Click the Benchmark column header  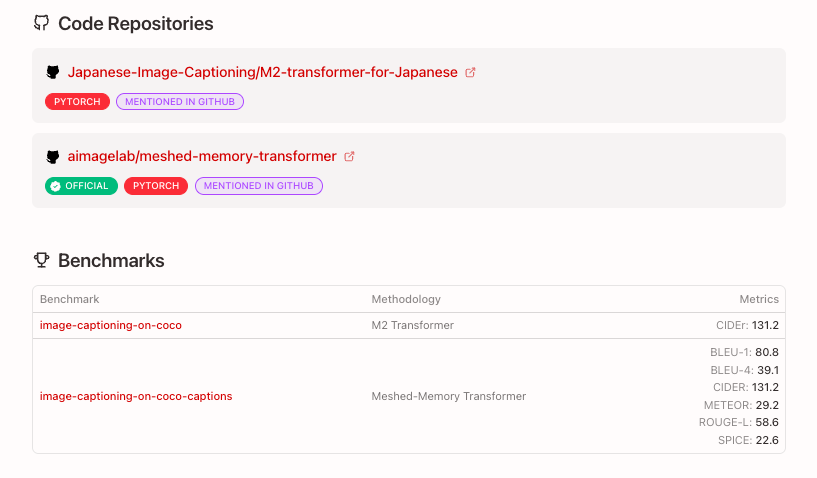[x=69, y=299]
